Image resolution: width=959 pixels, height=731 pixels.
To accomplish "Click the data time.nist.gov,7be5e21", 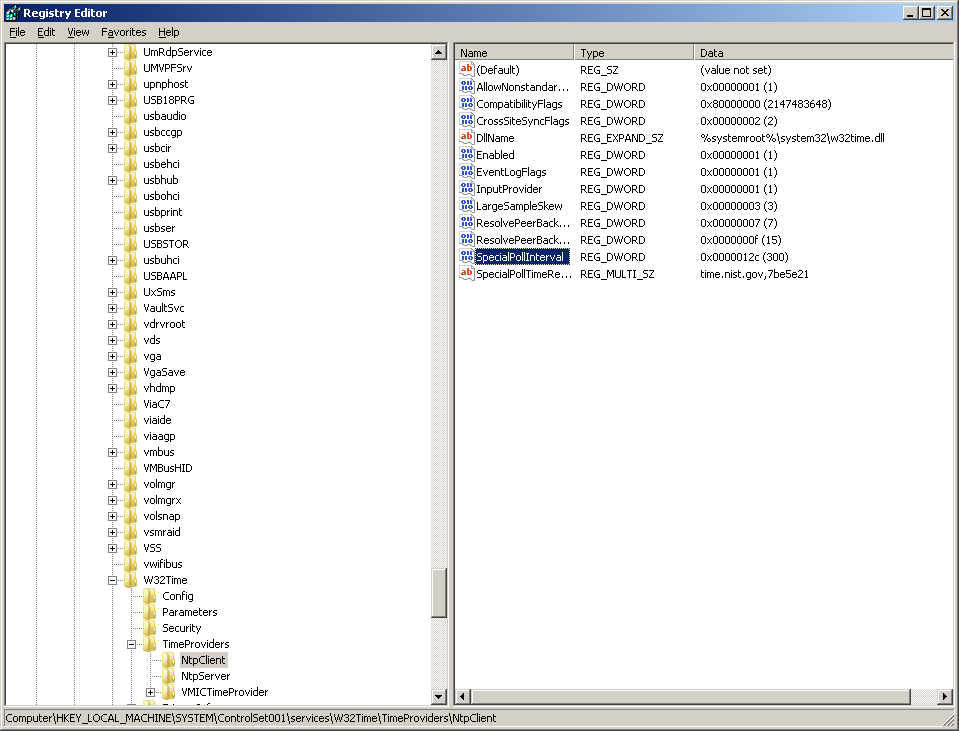I will 754,275.
